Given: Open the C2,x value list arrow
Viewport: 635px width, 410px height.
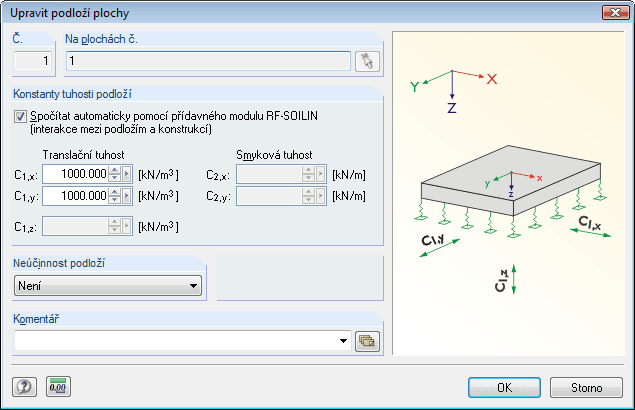Looking at the screenshot, I should coord(320,174).
